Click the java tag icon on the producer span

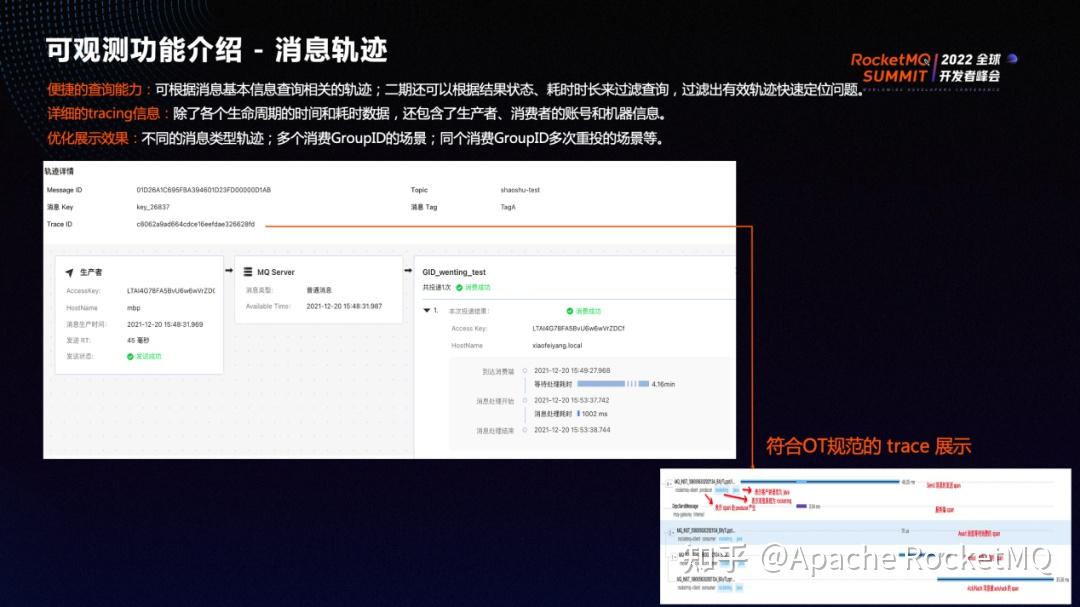pyautogui.click(x=737, y=490)
